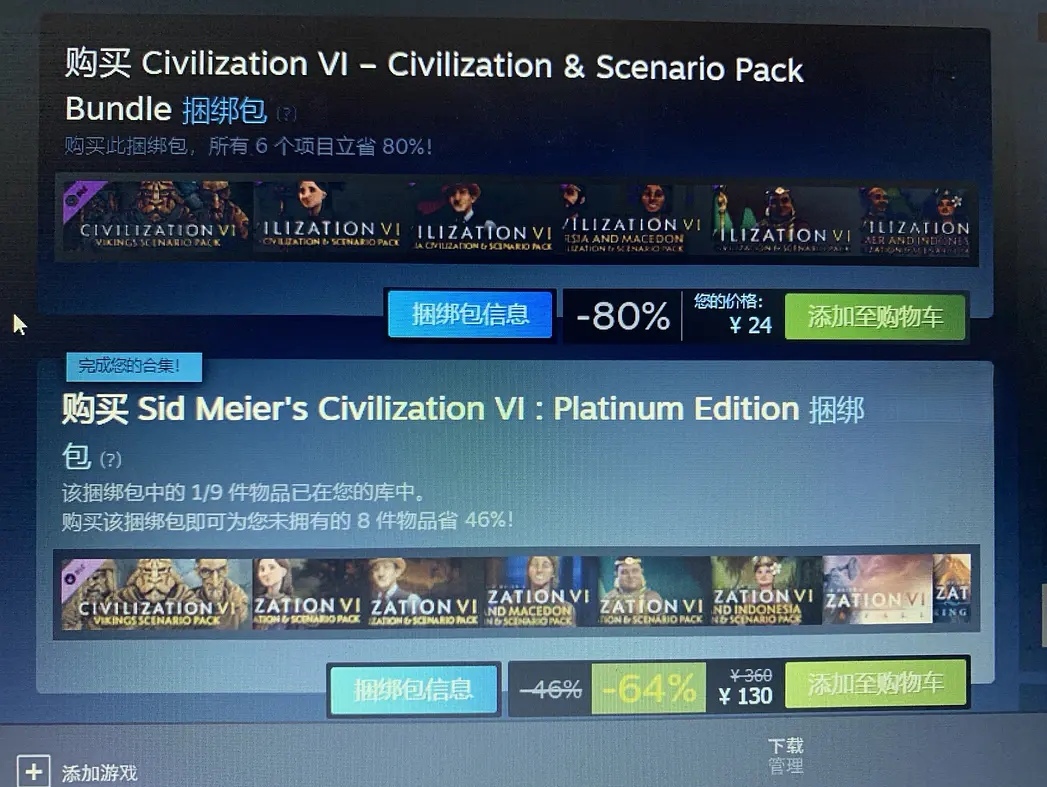Click Persia and Macedon thumbnail in first bundle
The image size is (1047, 787).
(x=630, y=220)
